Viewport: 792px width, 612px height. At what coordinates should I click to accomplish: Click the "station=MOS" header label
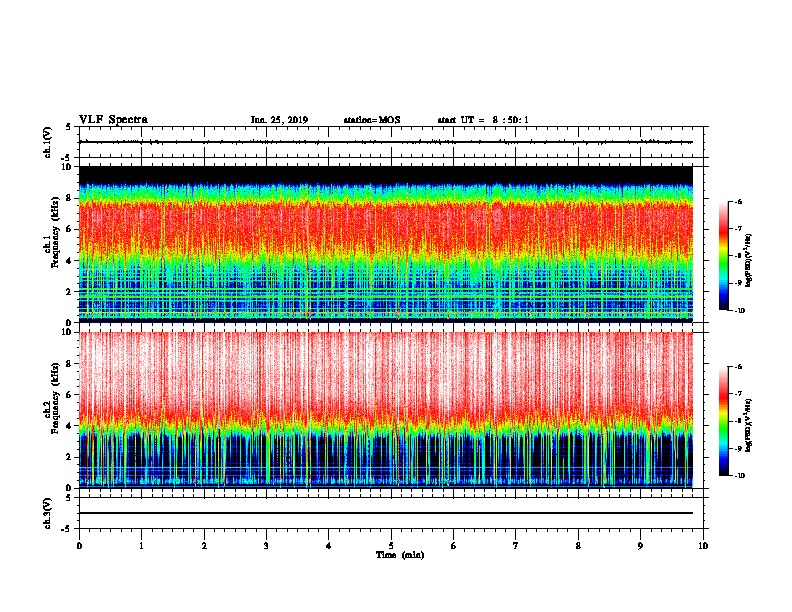(x=372, y=120)
